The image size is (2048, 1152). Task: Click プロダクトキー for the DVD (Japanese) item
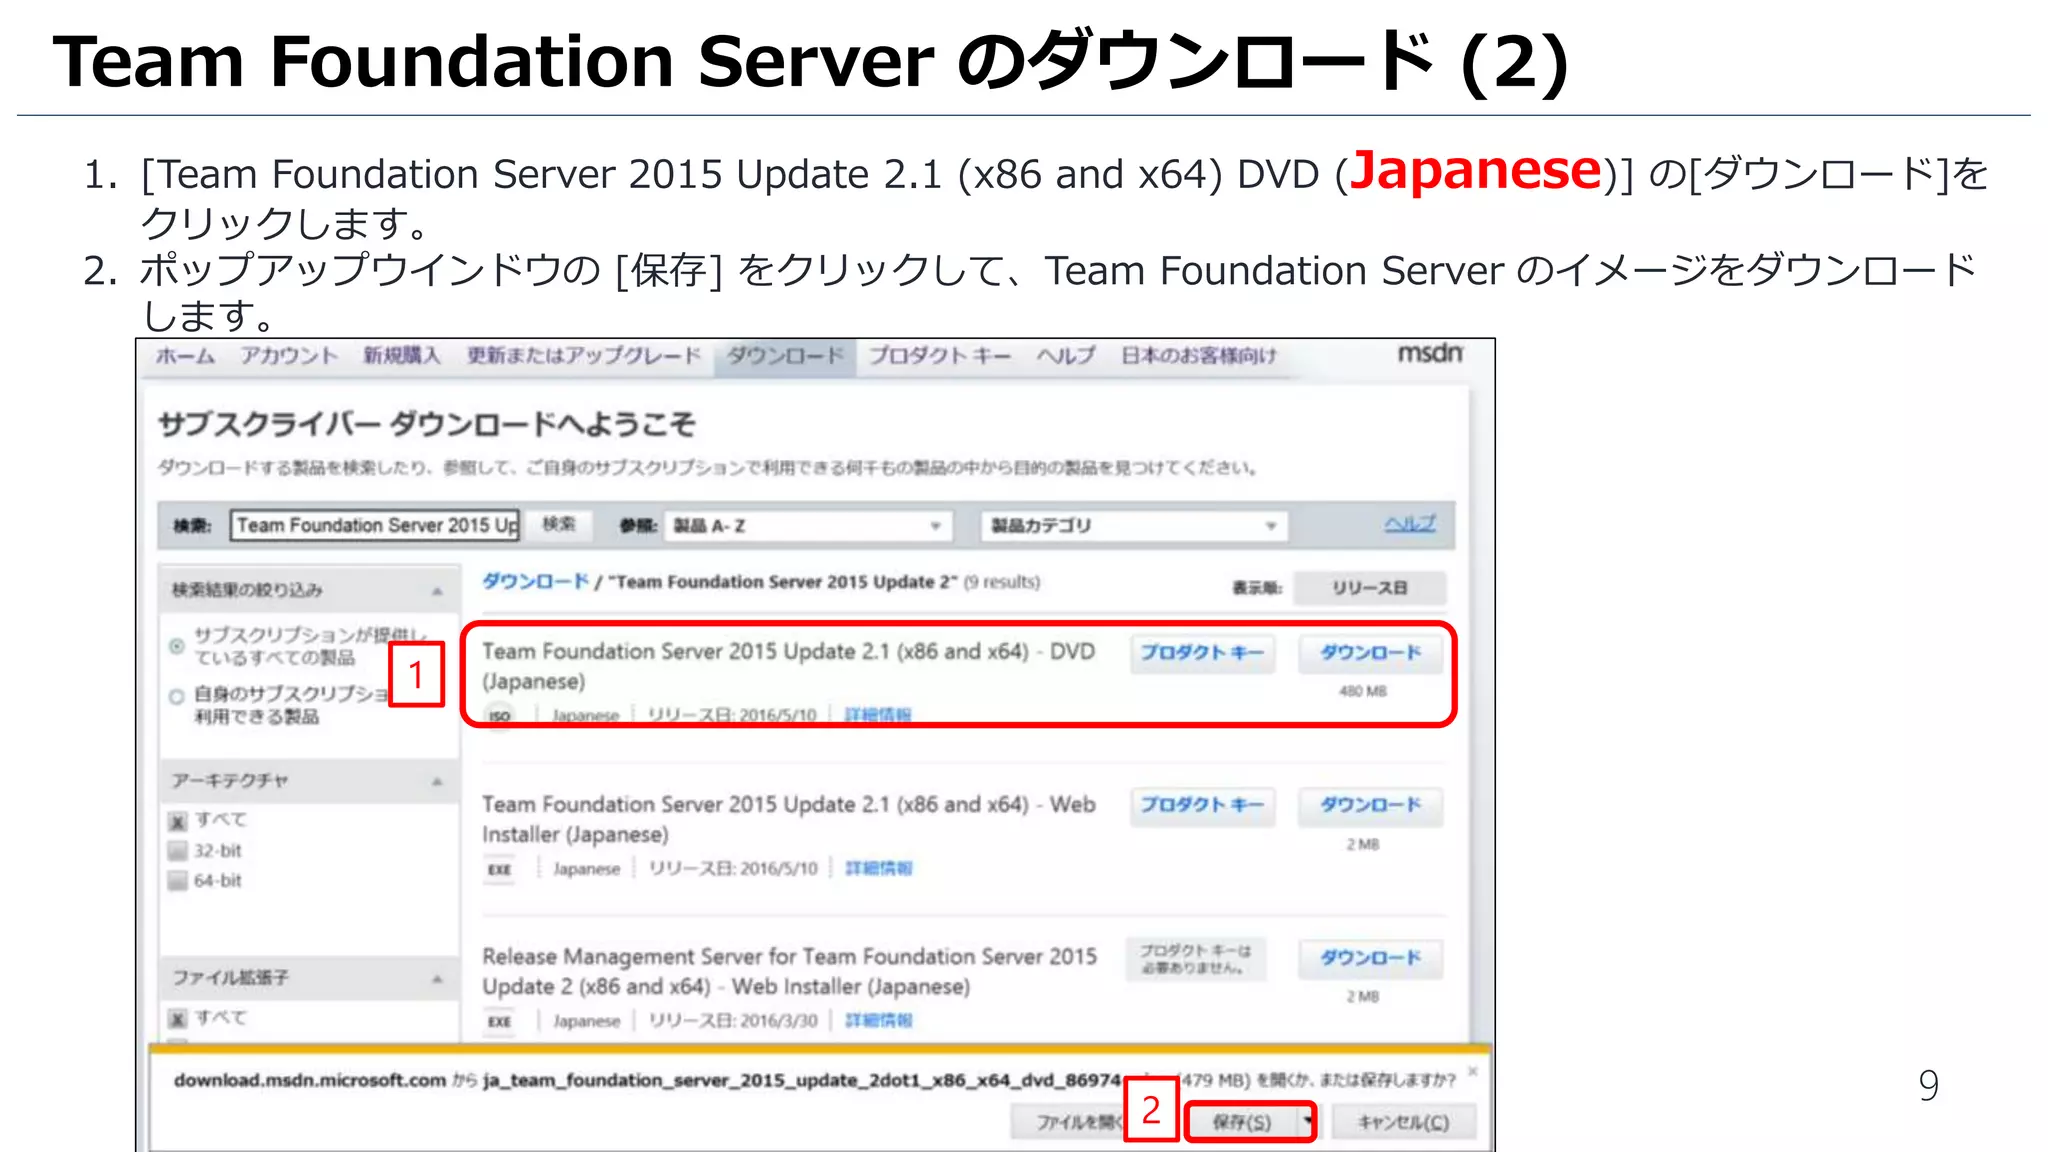tap(1203, 653)
